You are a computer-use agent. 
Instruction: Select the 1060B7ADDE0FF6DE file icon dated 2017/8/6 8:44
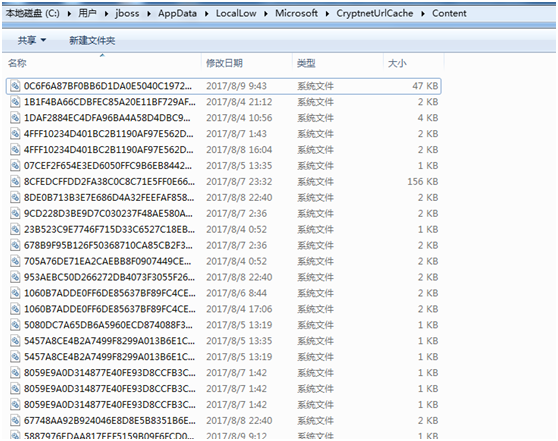[x=15, y=293]
